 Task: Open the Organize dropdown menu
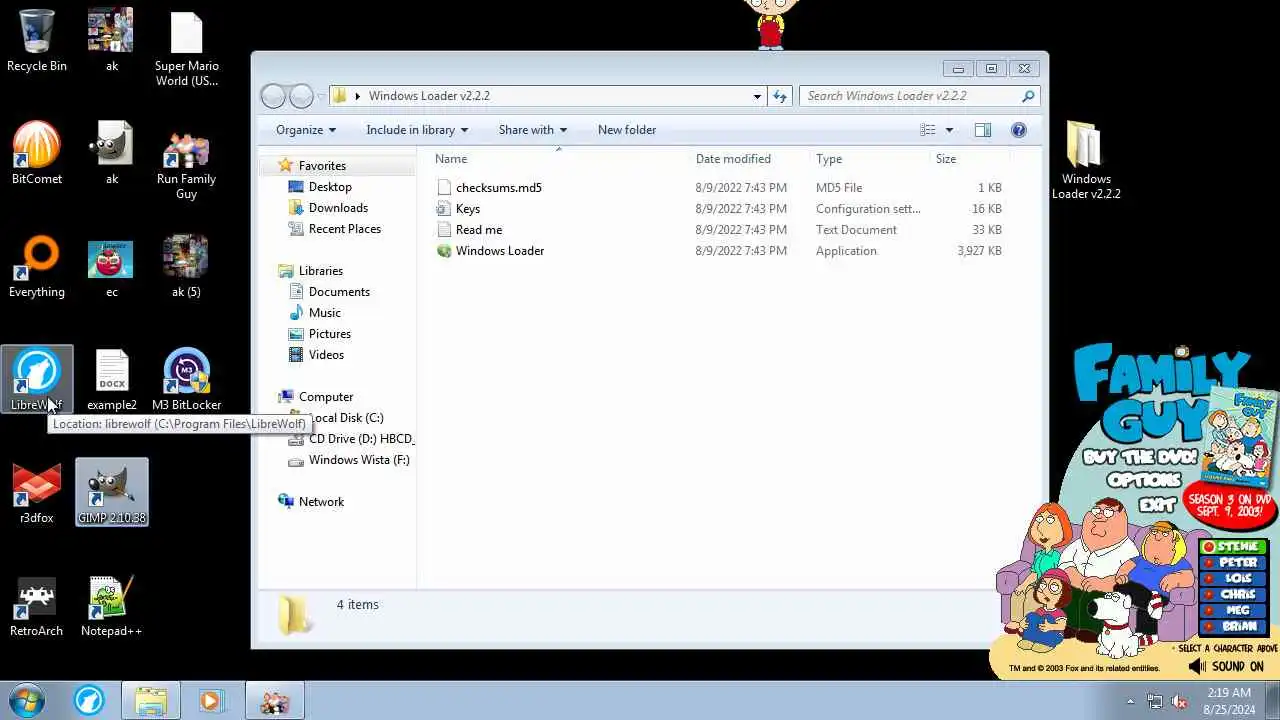[306, 130]
